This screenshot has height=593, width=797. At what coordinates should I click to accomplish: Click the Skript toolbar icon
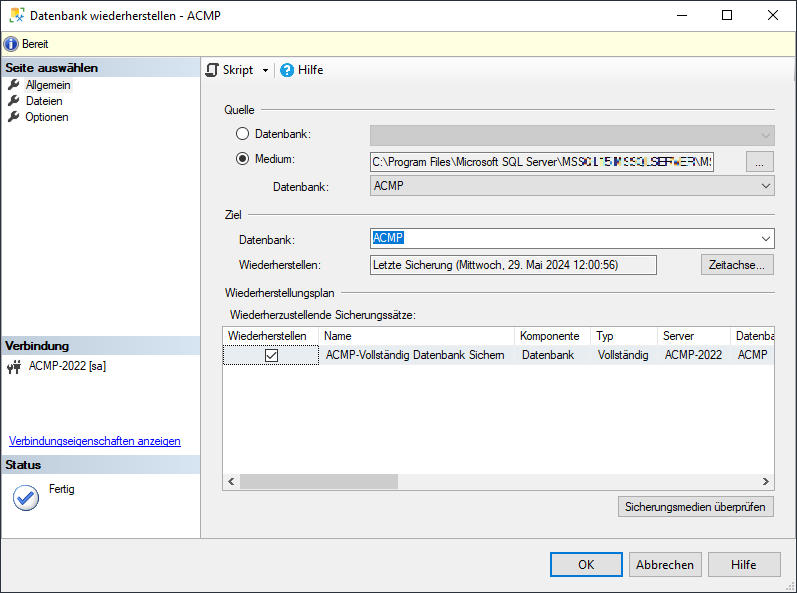212,70
